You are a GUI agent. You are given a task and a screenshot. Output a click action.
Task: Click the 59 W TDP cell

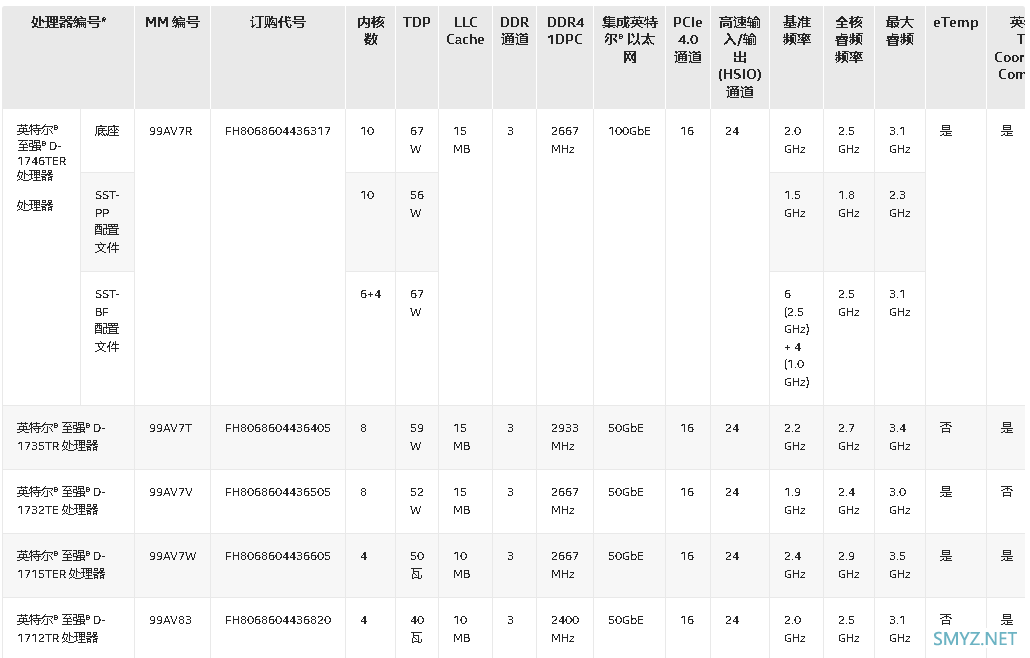pos(416,436)
